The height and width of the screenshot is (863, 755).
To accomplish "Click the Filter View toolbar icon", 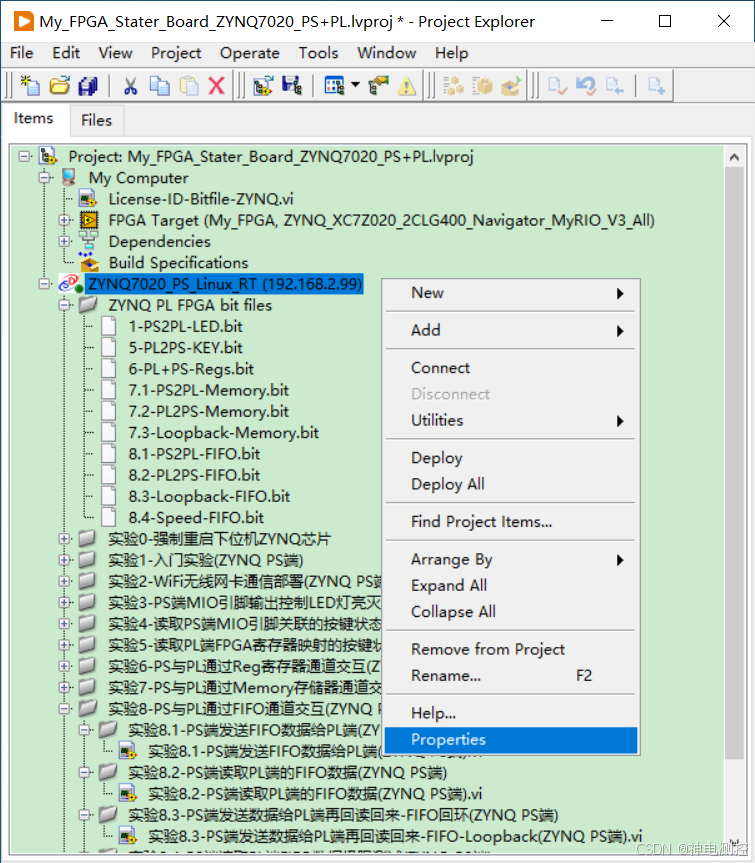I will click(x=334, y=86).
